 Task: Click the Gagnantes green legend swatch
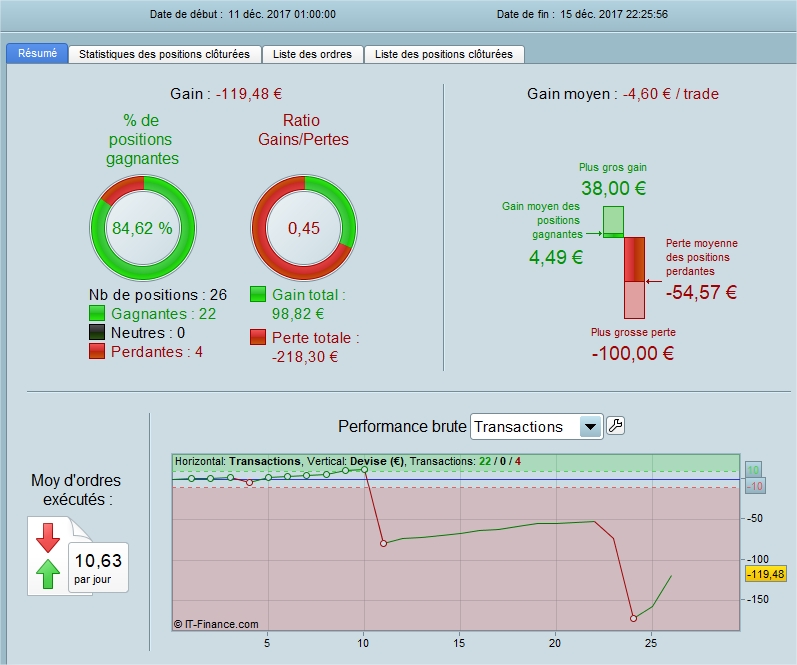pyautogui.click(x=97, y=313)
